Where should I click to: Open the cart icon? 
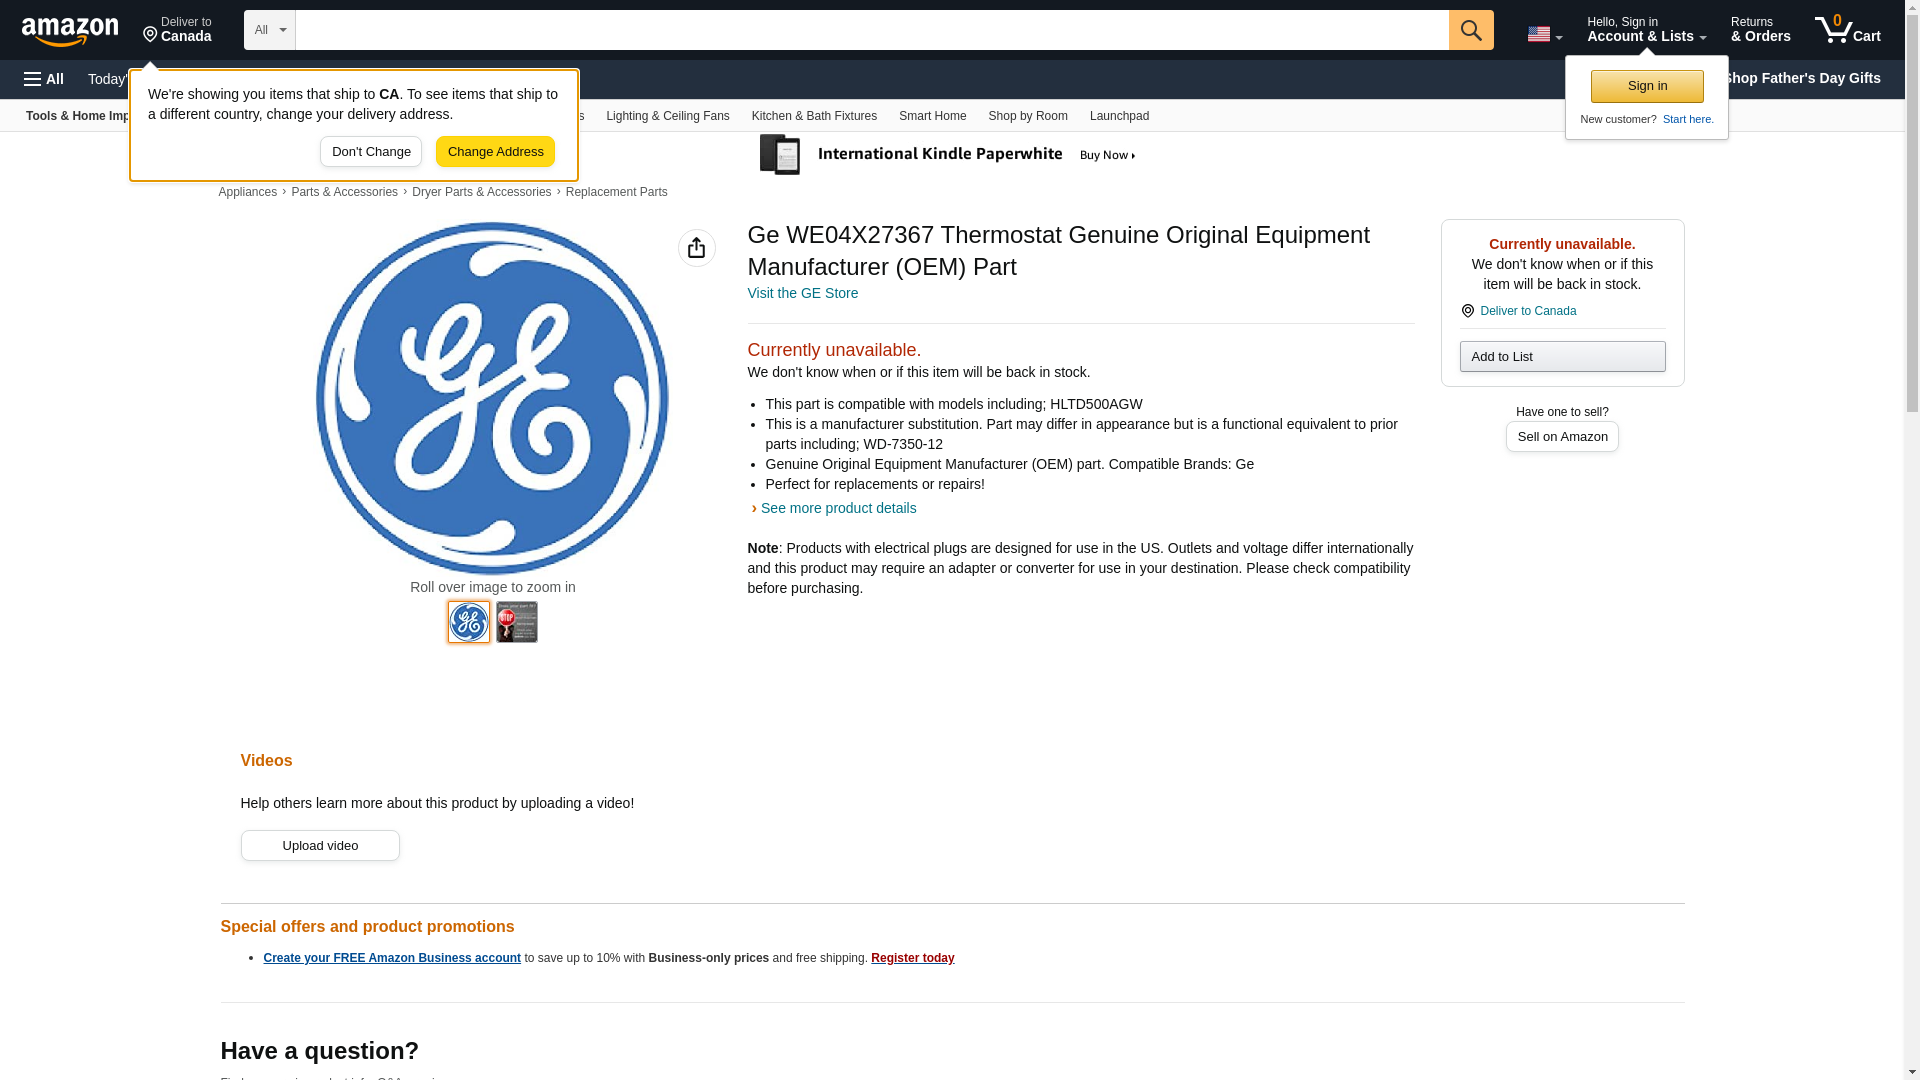coord(1847,30)
